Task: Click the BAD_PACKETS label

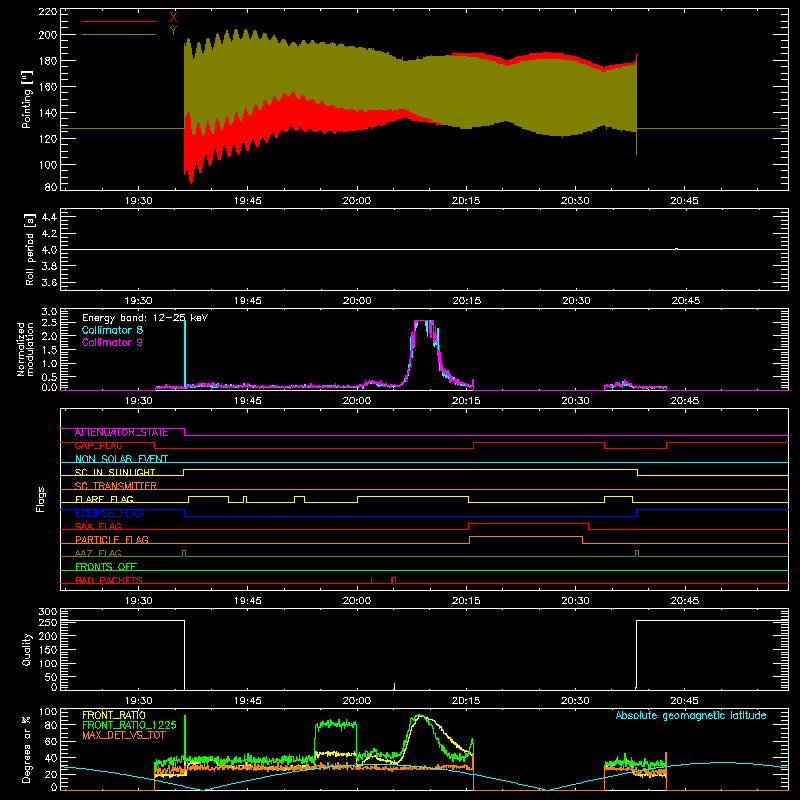Action: coord(109,580)
